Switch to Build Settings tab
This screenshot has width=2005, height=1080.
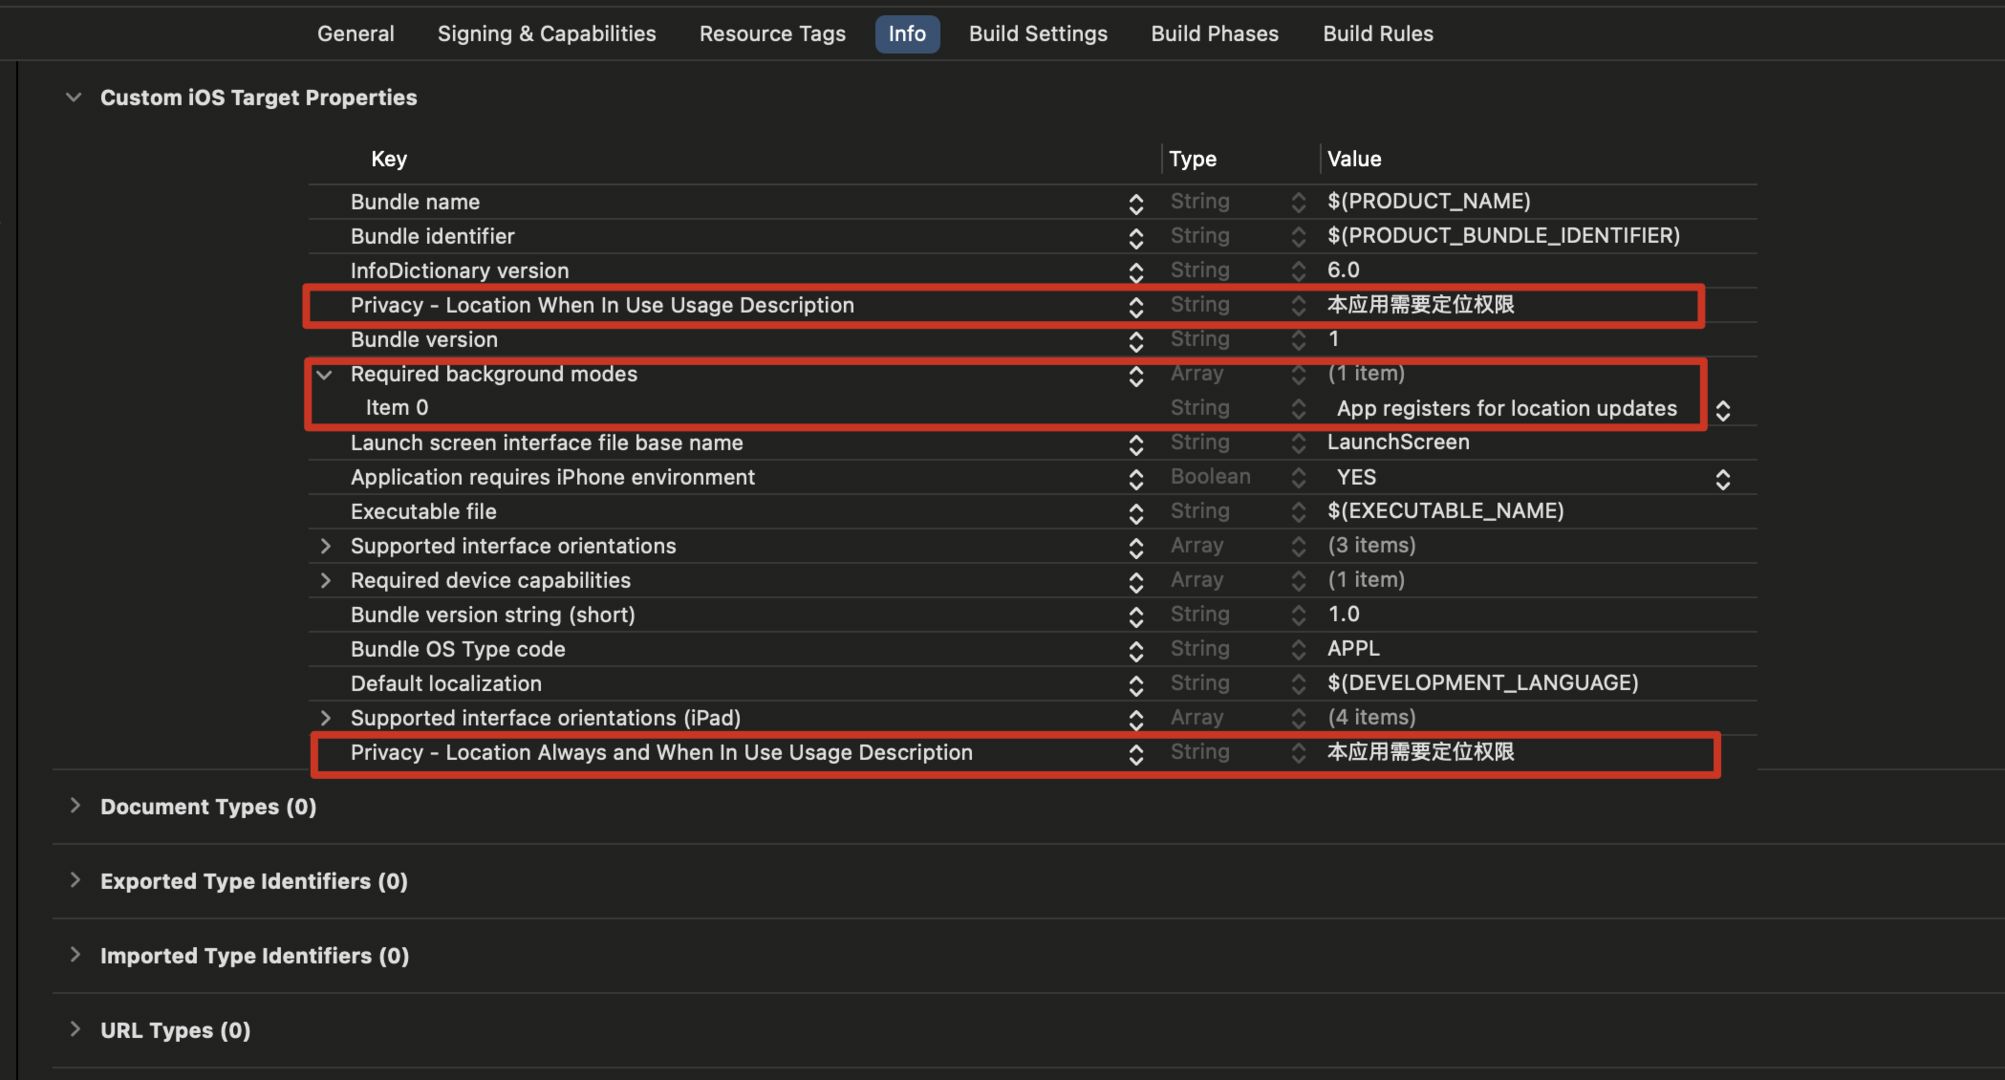[x=1037, y=34]
